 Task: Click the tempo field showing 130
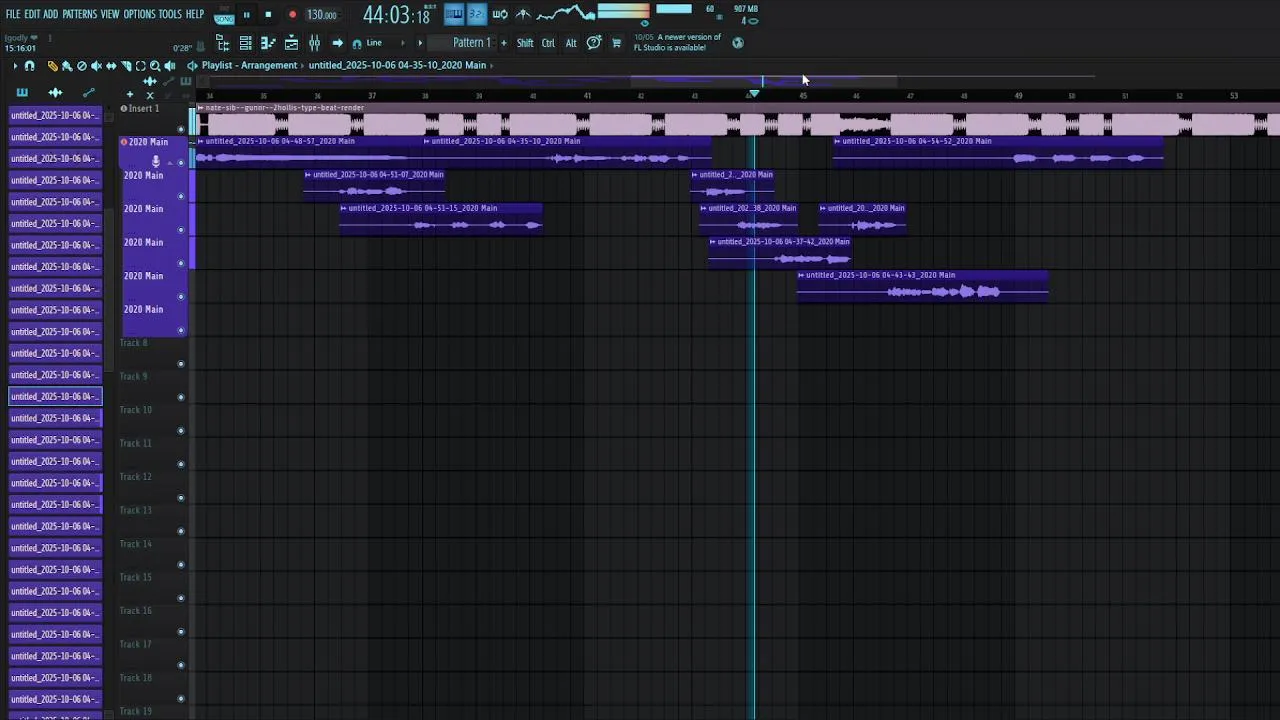pyautogui.click(x=322, y=15)
